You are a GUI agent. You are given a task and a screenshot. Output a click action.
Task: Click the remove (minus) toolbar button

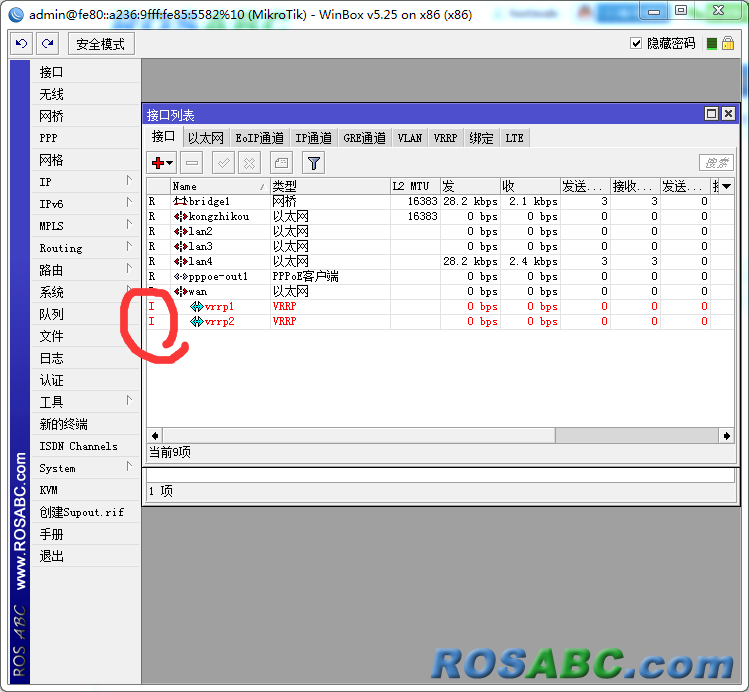[192, 163]
